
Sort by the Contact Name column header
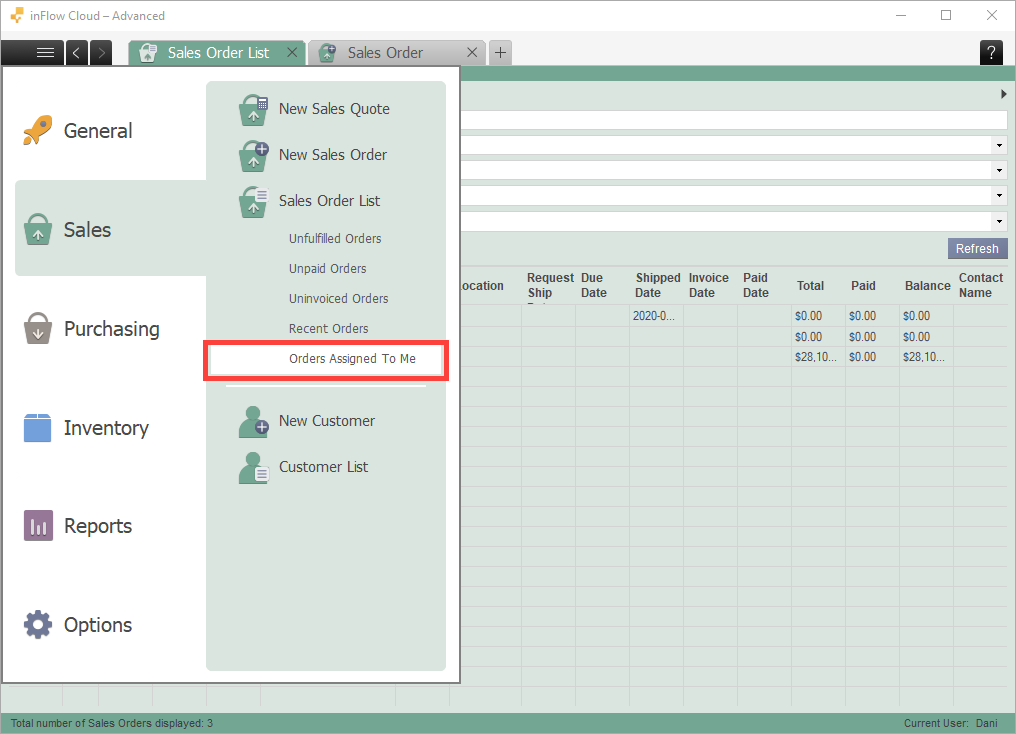point(981,285)
